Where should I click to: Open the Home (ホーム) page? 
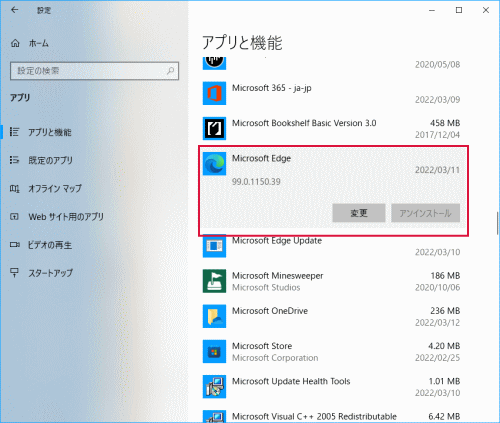click(x=30, y=43)
